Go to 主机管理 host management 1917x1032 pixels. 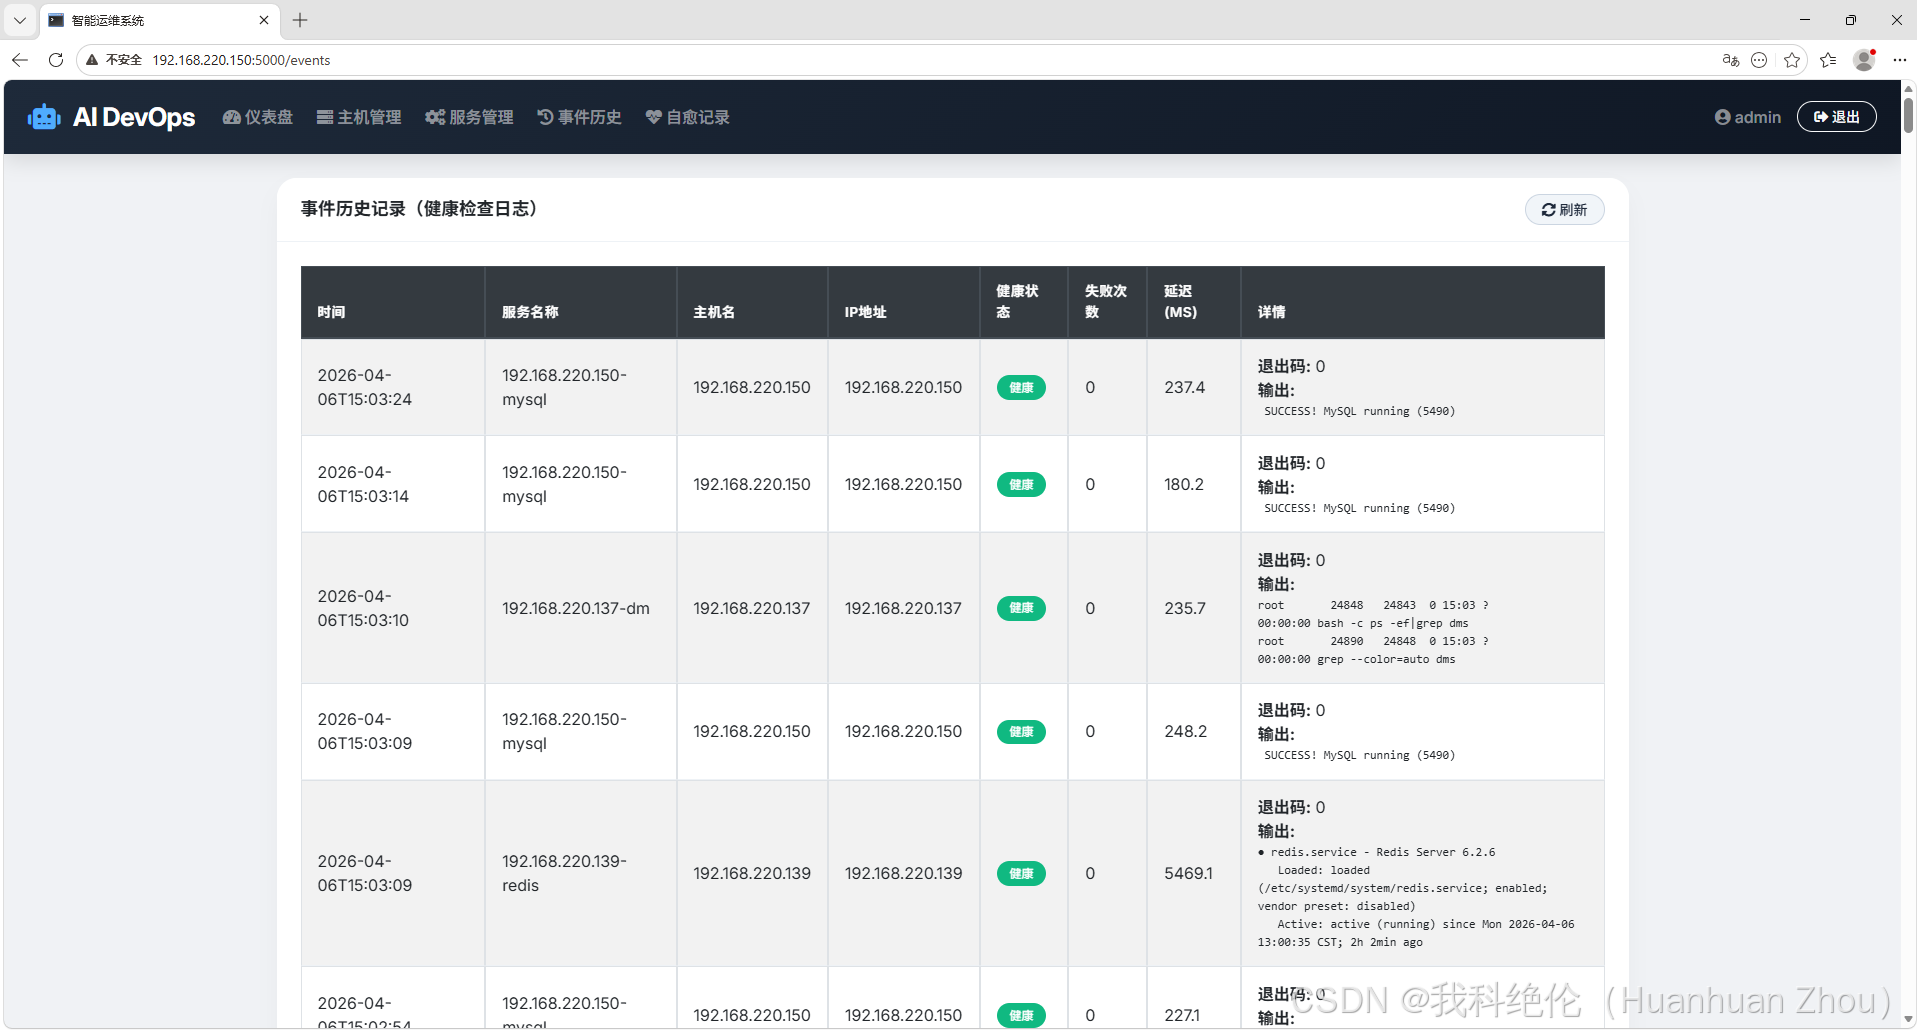(359, 117)
